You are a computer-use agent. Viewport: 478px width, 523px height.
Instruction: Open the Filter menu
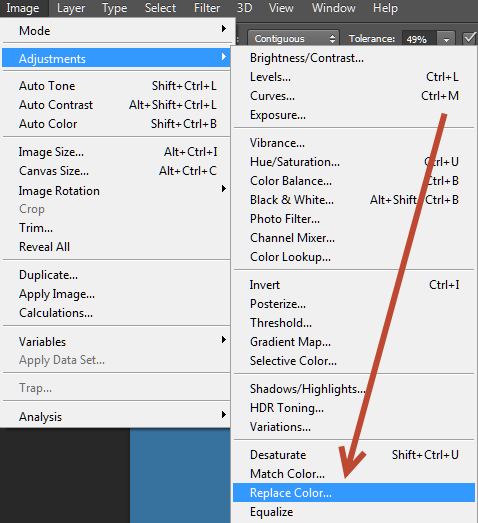pos(207,8)
